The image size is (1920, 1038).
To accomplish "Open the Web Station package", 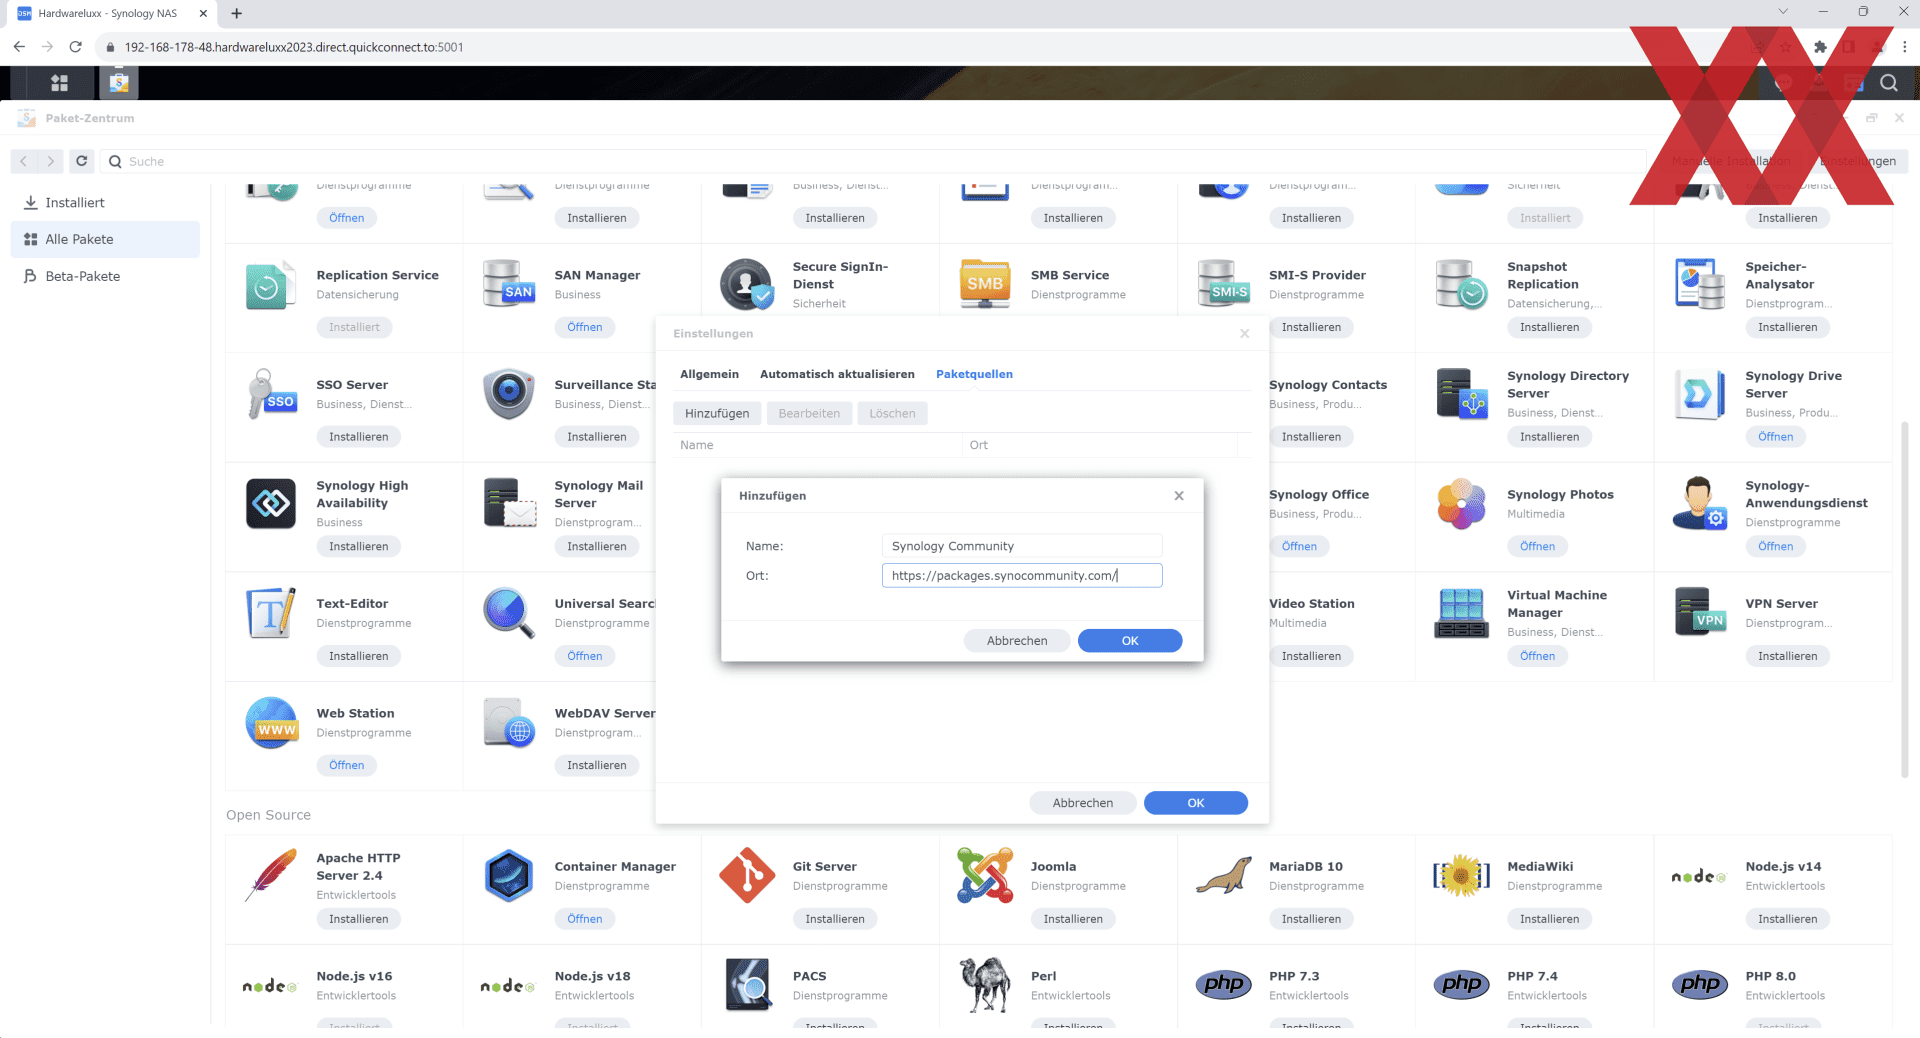I will point(346,765).
